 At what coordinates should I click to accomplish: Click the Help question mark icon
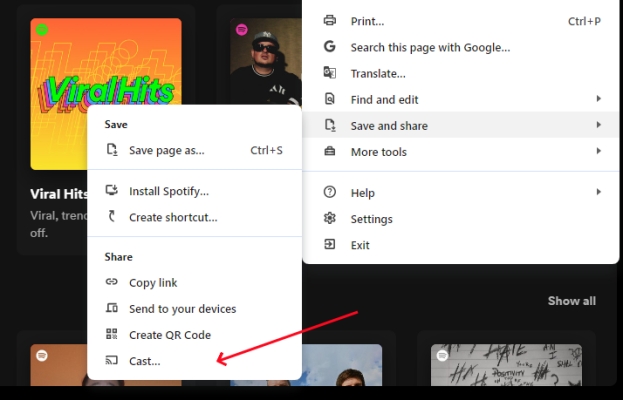[330, 192]
